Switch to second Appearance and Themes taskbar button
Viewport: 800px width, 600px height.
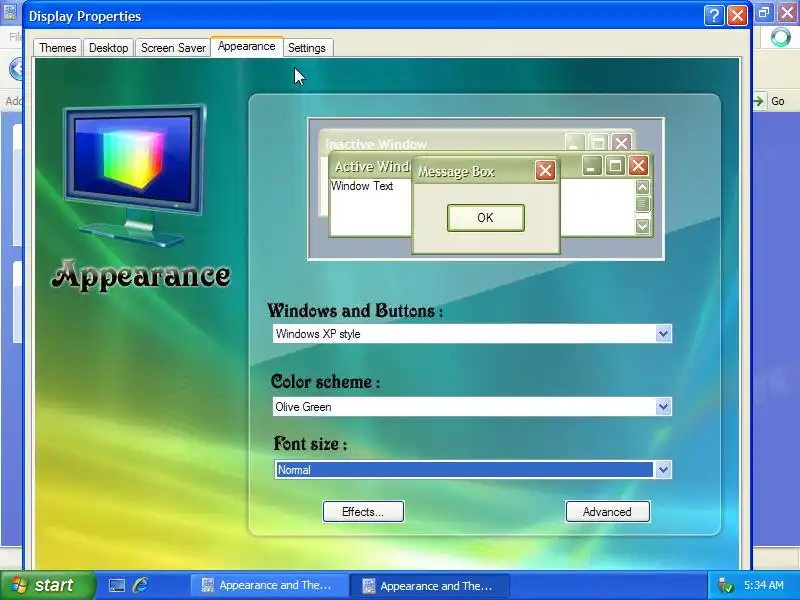coord(430,586)
